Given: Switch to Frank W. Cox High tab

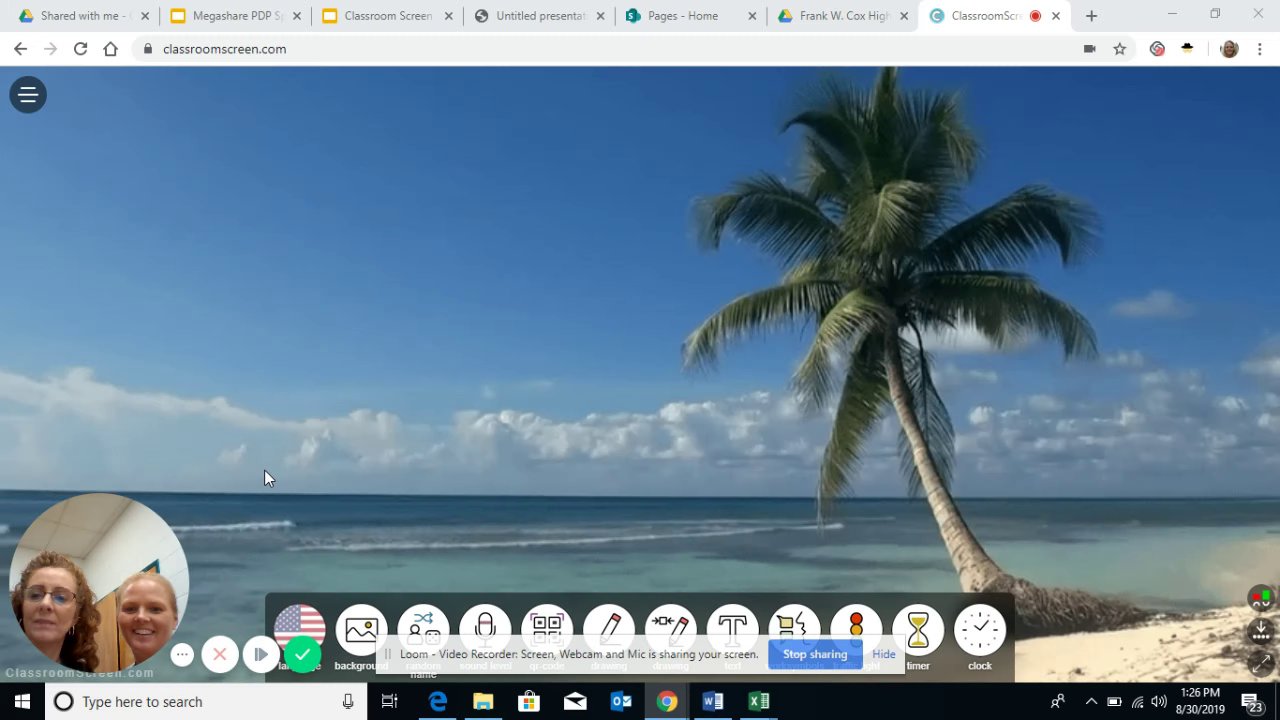Looking at the screenshot, I should (x=843, y=16).
